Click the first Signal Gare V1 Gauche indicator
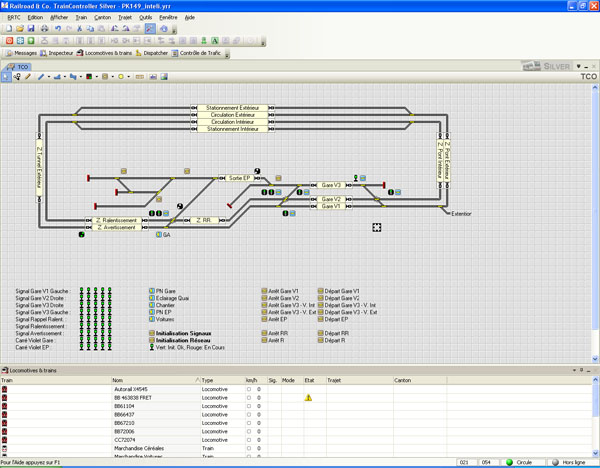Viewport: 600px width, 468px height. click(x=83, y=291)
